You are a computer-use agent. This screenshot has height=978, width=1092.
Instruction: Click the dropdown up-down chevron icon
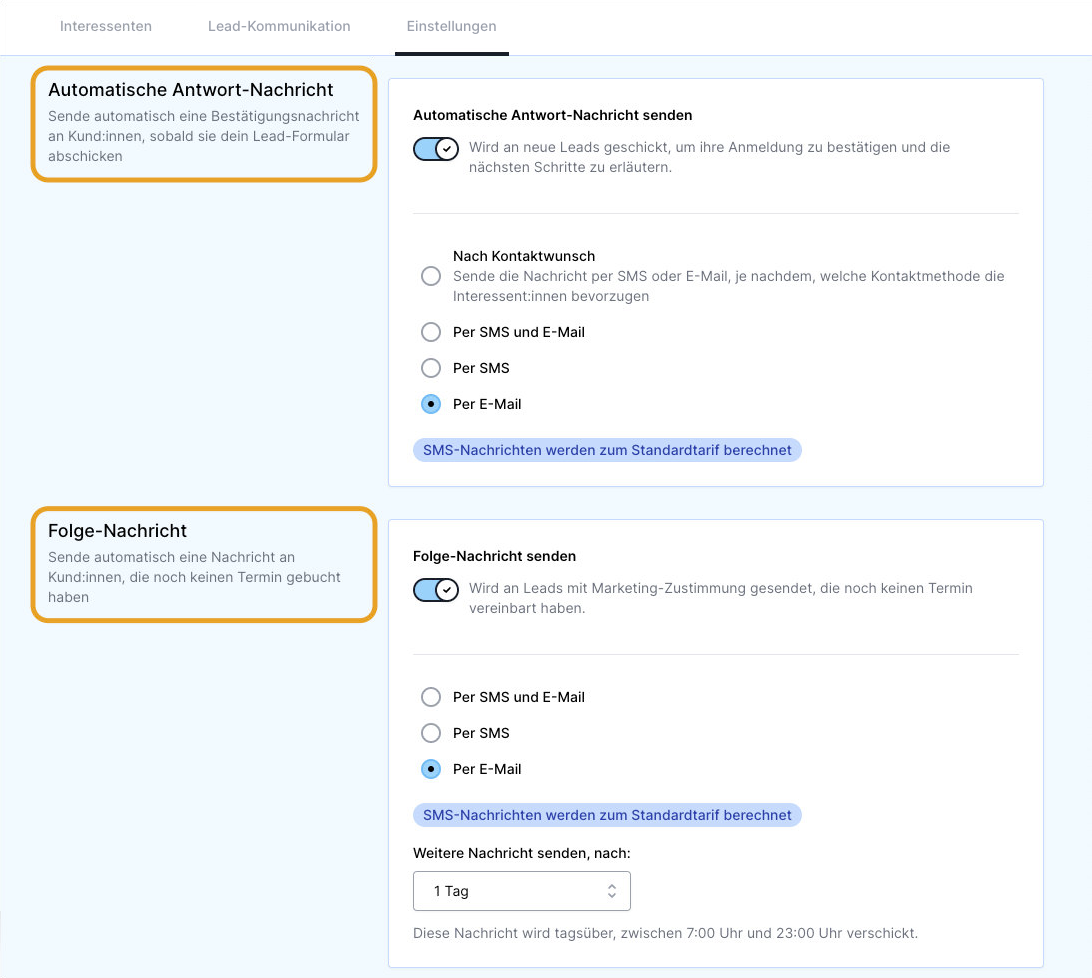tap(611, 891)
